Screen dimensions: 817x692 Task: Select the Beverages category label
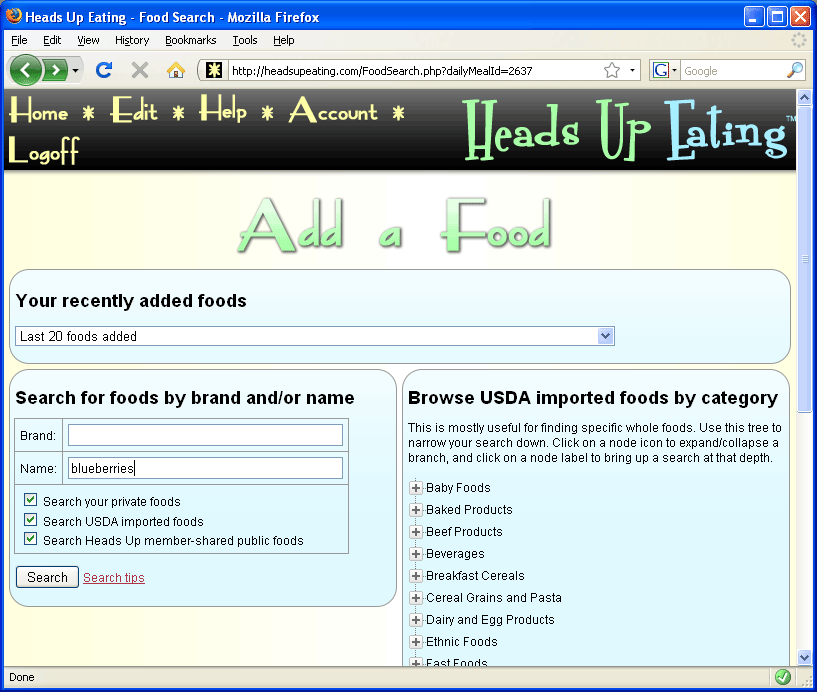(x=455, y=553)
